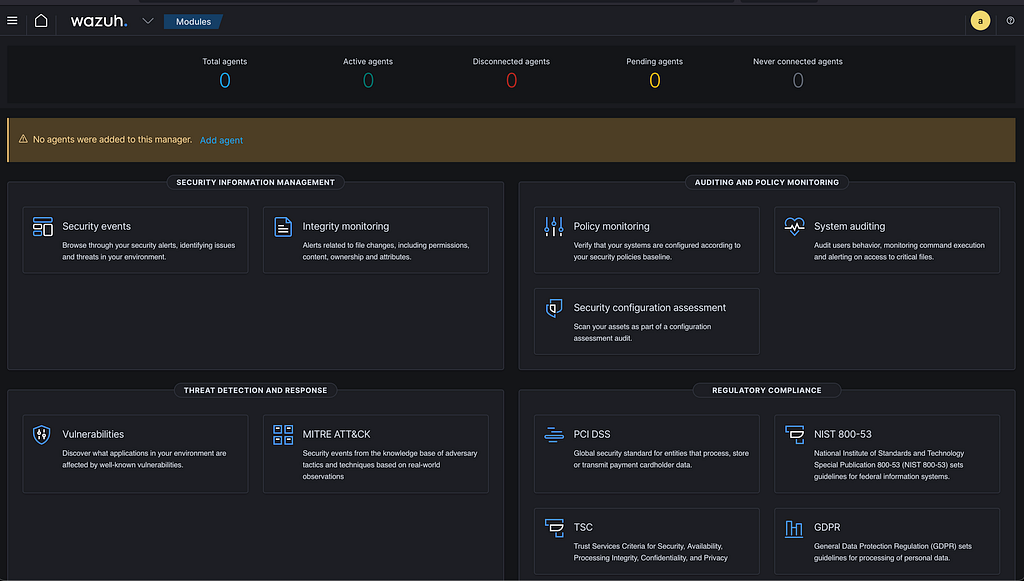Click the PCI DSS icon
1024x581 pixels.
coord(554,435)
